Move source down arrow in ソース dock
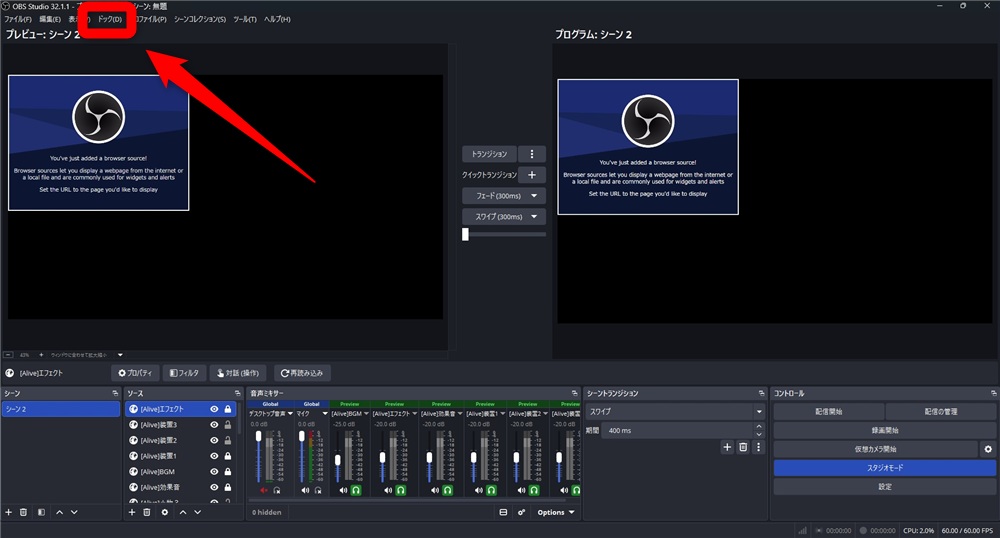The width and height of the screenshot is (1000, 538). tap(198, 512)
